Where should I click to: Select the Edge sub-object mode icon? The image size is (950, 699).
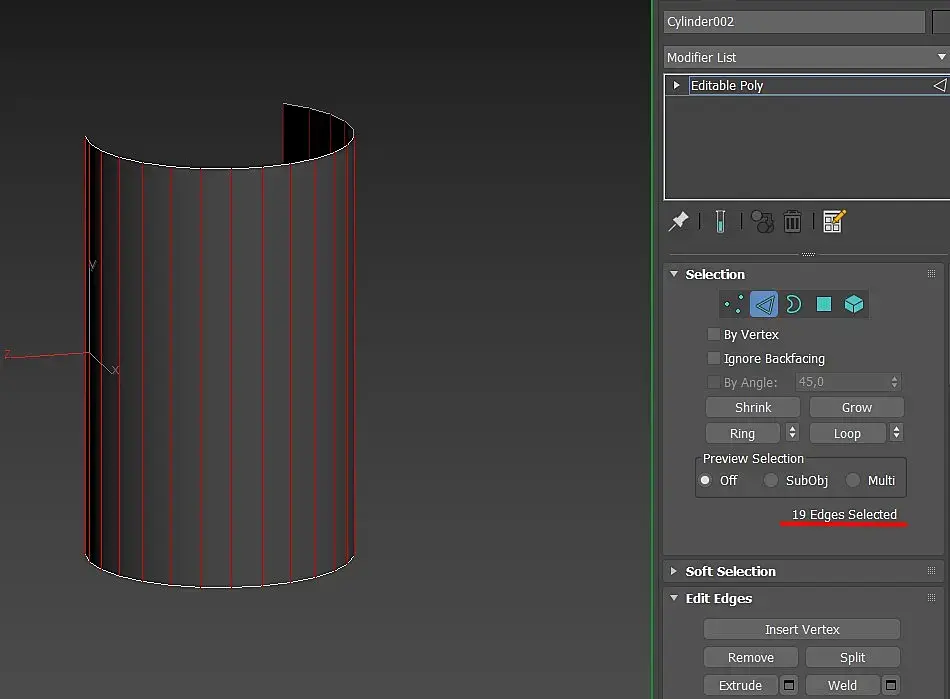[764, 304]
